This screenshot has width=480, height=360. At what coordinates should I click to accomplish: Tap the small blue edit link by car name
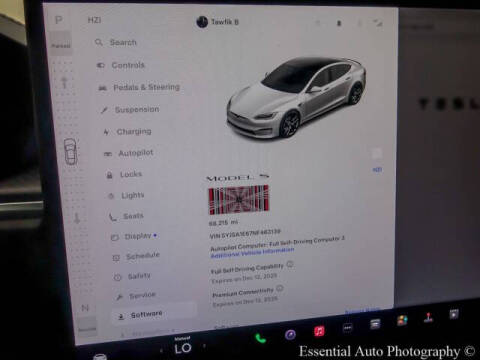377,170
